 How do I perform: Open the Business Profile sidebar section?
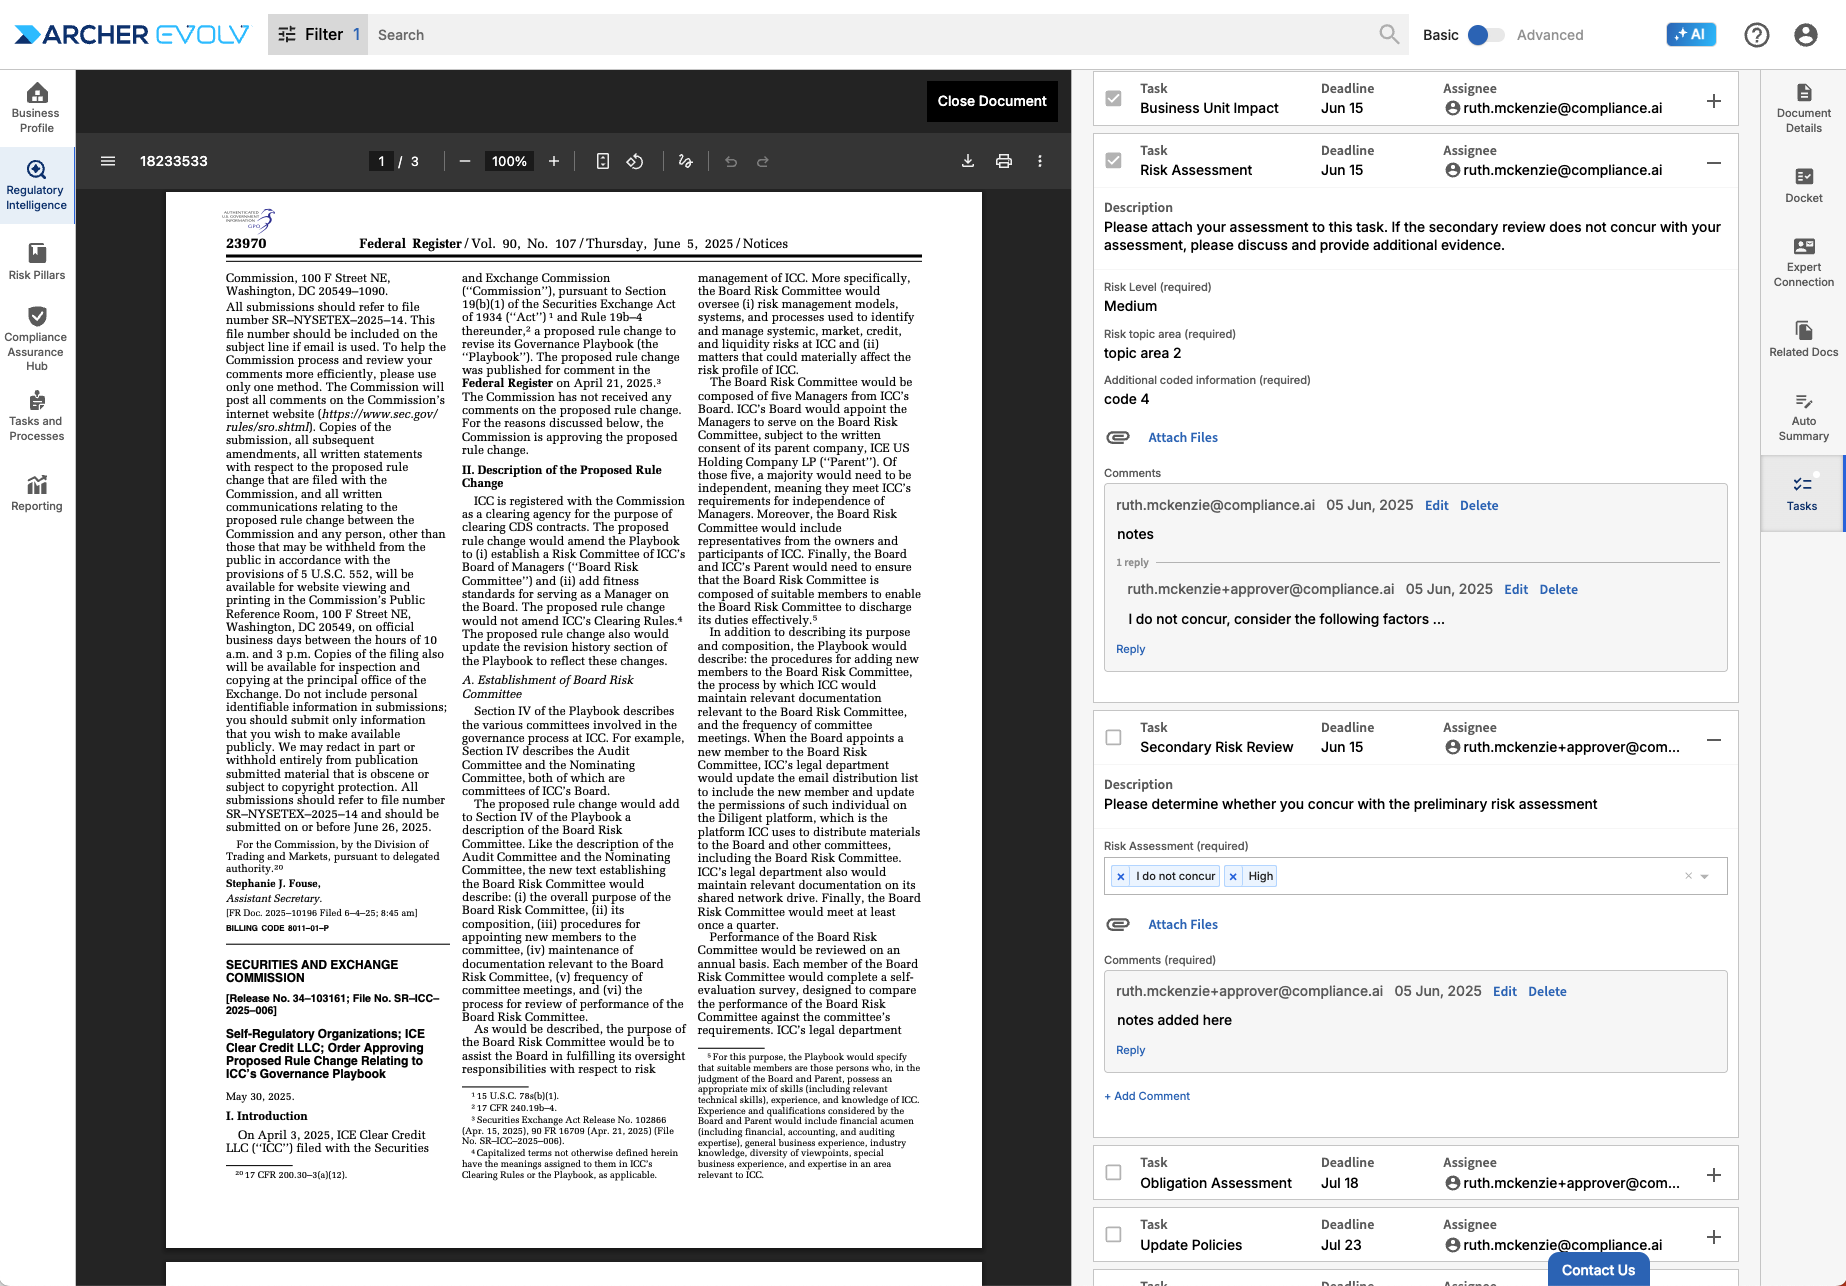click(37, 108)
